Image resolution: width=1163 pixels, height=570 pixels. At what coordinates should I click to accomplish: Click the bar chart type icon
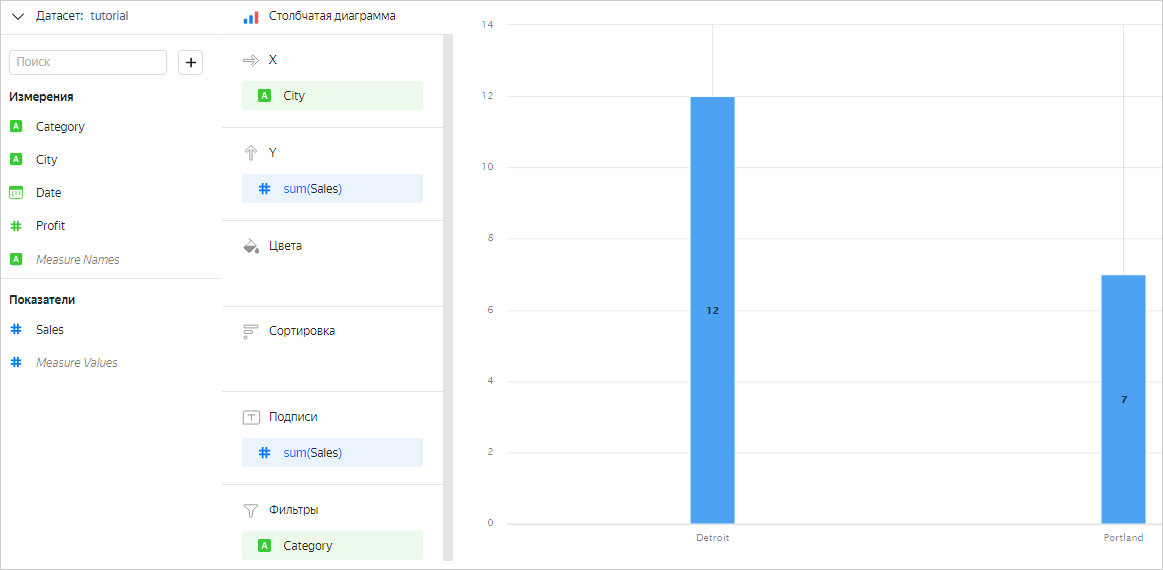pos(251,17)
